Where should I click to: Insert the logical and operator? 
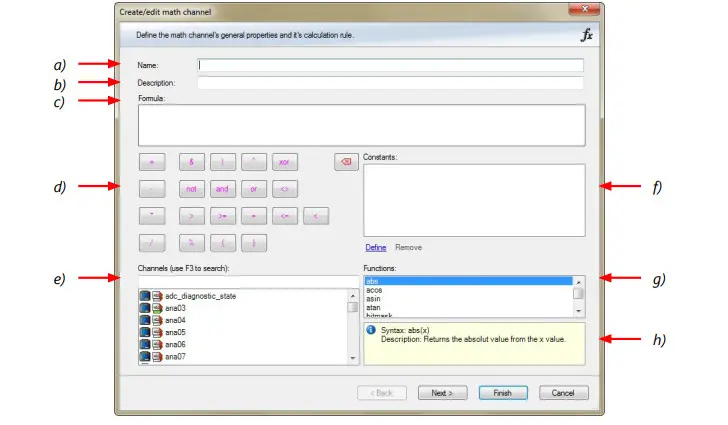222,189
